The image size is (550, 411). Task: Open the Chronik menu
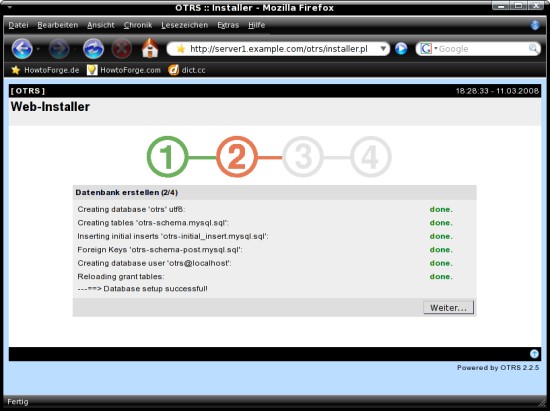[138, 25]
